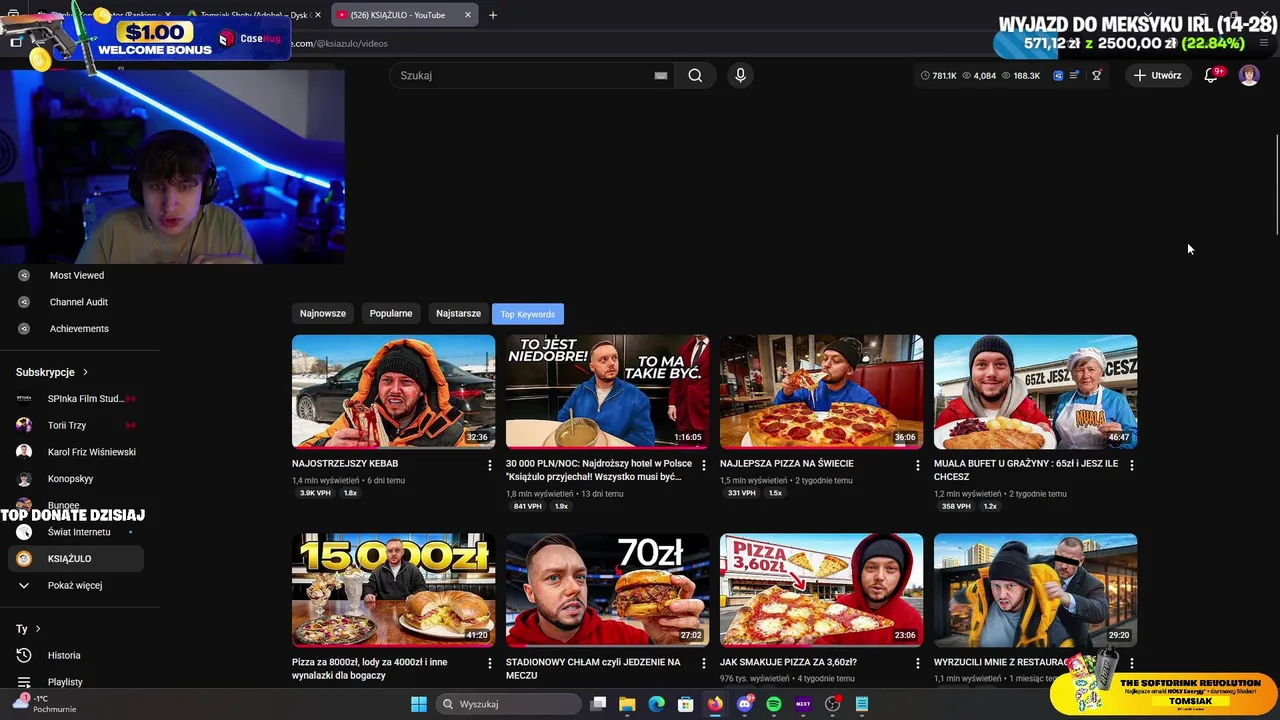The image size is (1280, 720).
Task: Open options for NAJLEPSZA PIZZA NA ŚWIECIE video
Action: click(x=917, y=465)
